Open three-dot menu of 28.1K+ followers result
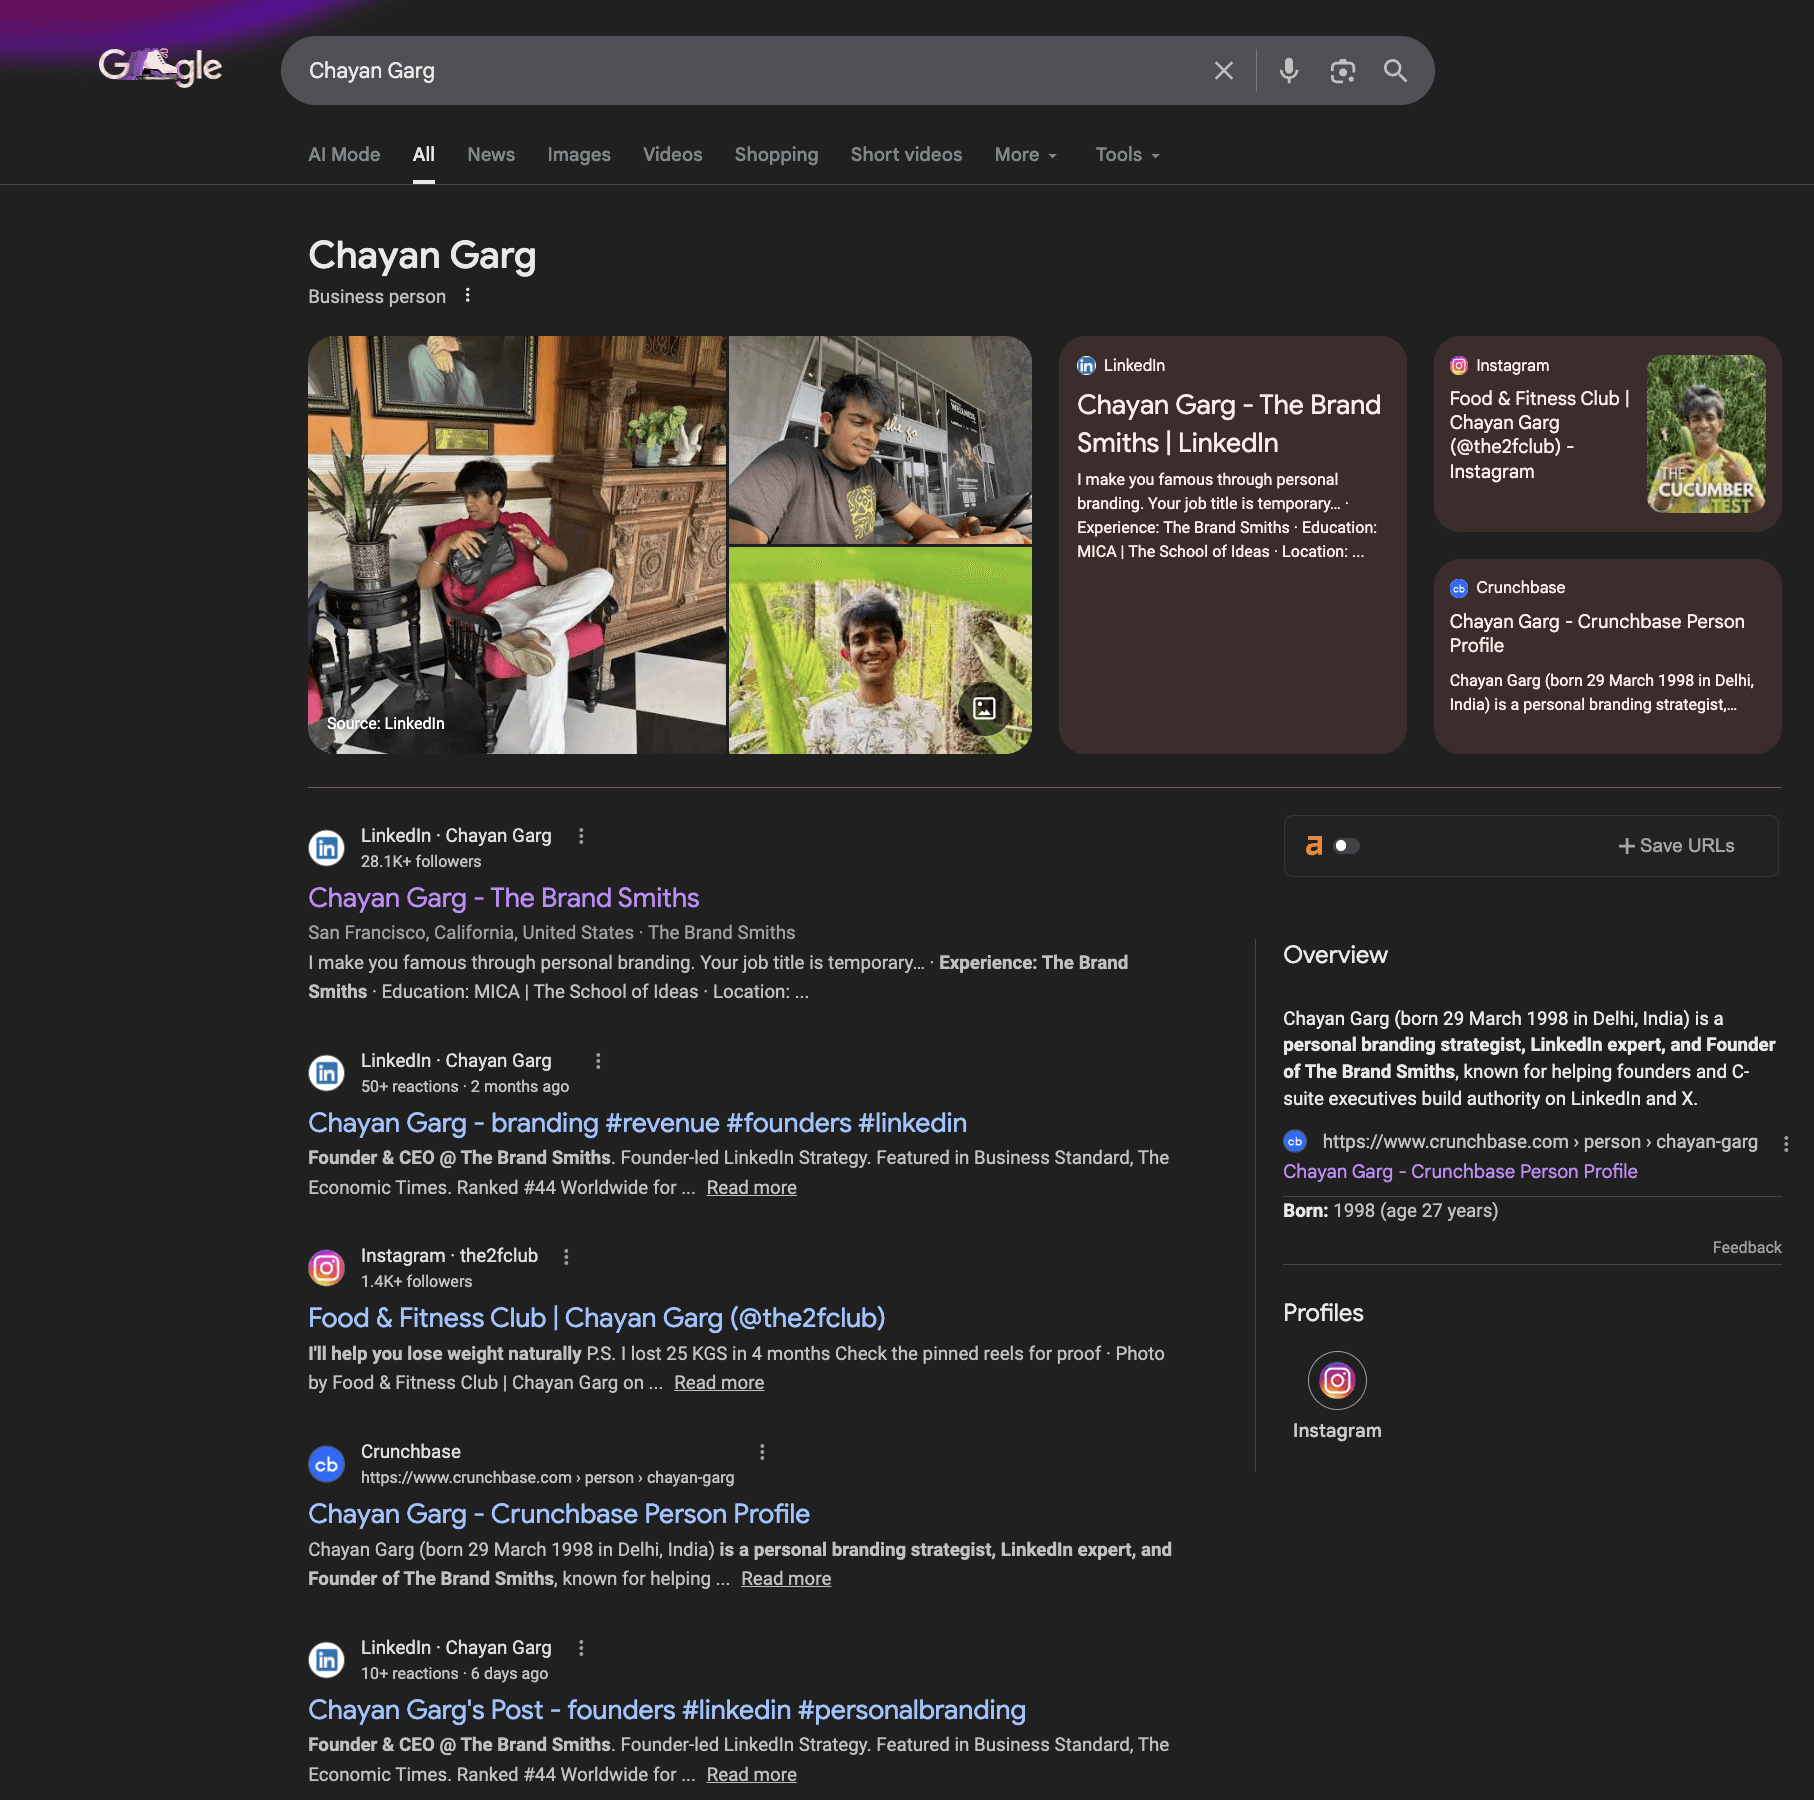Screen dimensions: 1814x1800 (581, 836)
